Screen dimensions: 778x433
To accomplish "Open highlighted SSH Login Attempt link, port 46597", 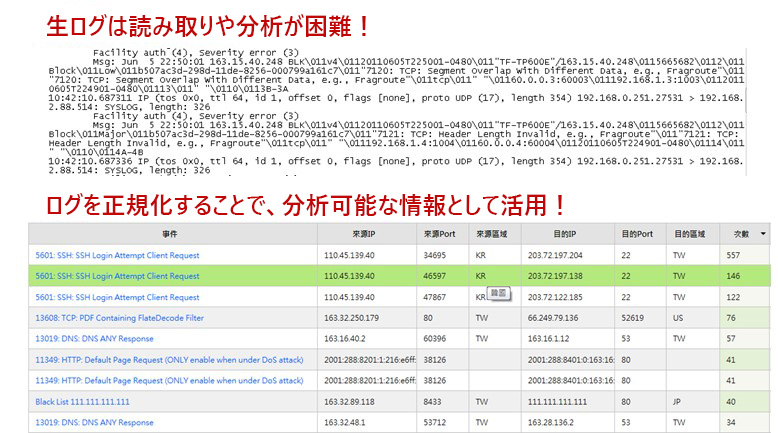I will (117, 276).
